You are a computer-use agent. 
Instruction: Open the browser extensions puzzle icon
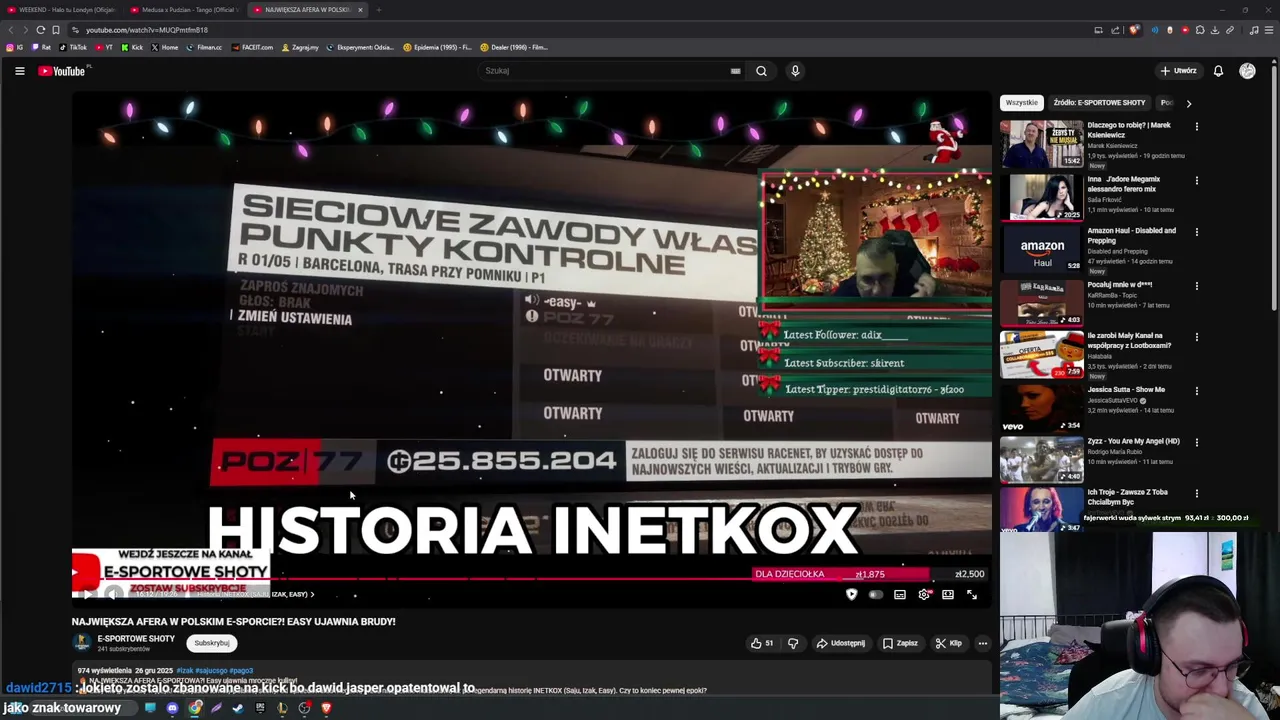click(x=1200, y=30)
